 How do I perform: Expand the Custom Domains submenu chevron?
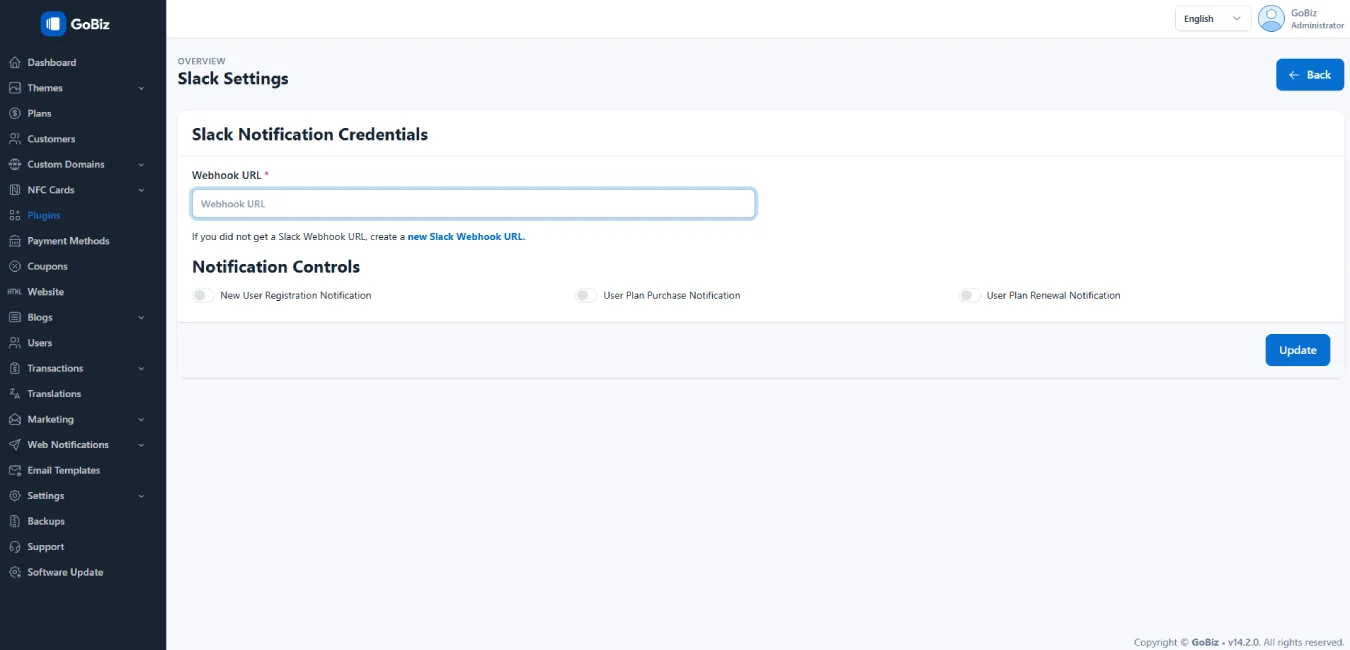click(141, 164)
